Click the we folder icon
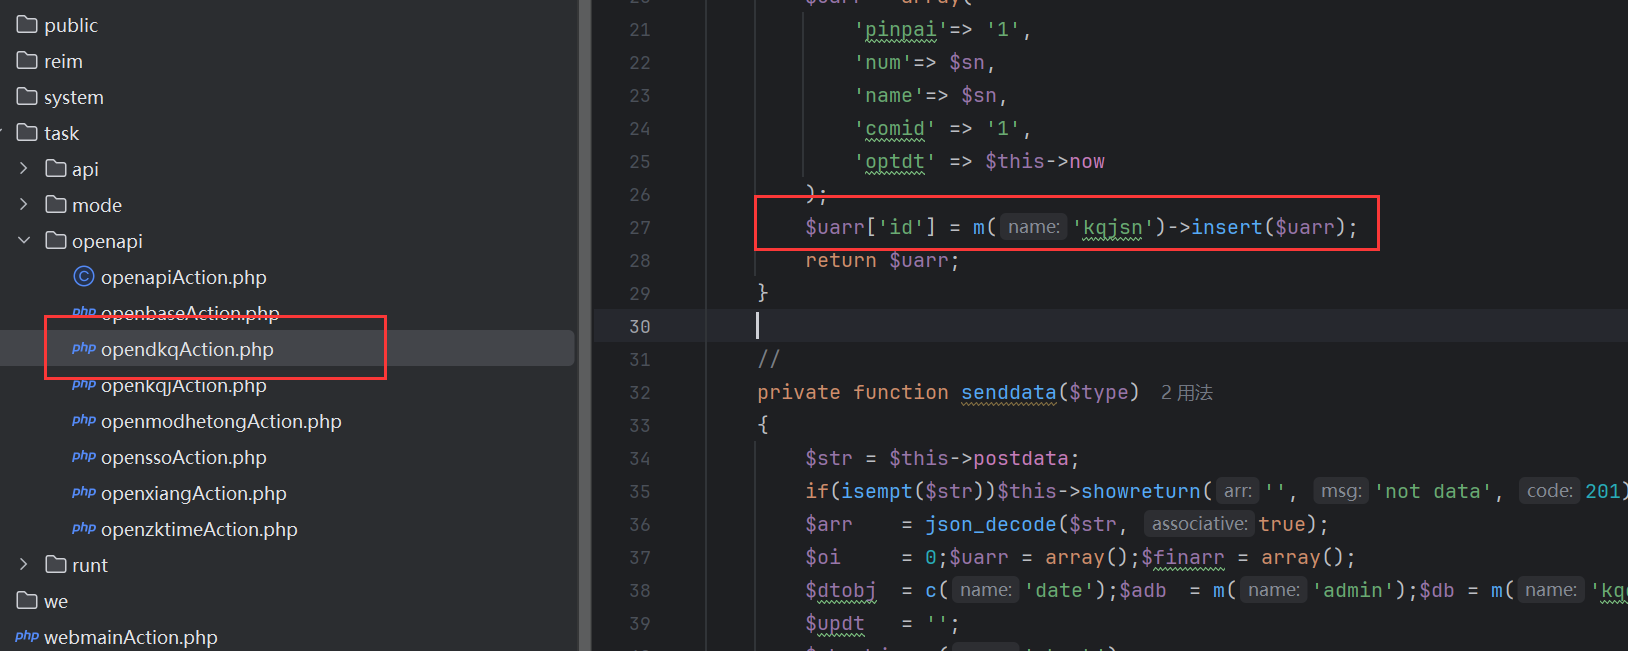The image size is (1628, 651). click(x=27, y=601)
